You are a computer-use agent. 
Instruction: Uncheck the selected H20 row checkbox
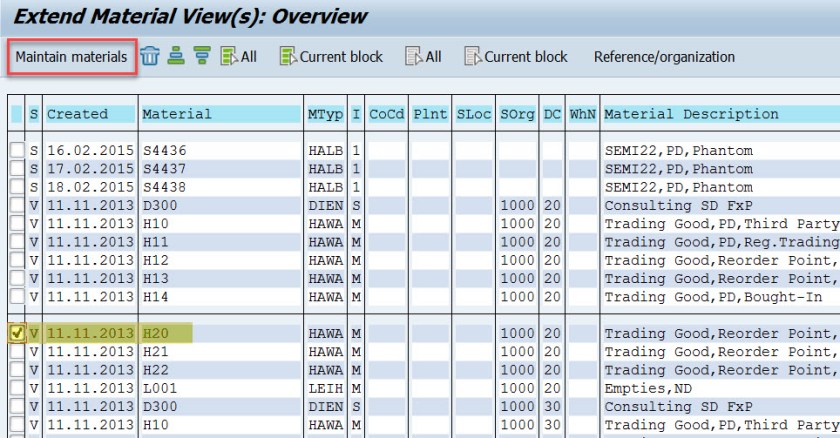click(17, 333)
